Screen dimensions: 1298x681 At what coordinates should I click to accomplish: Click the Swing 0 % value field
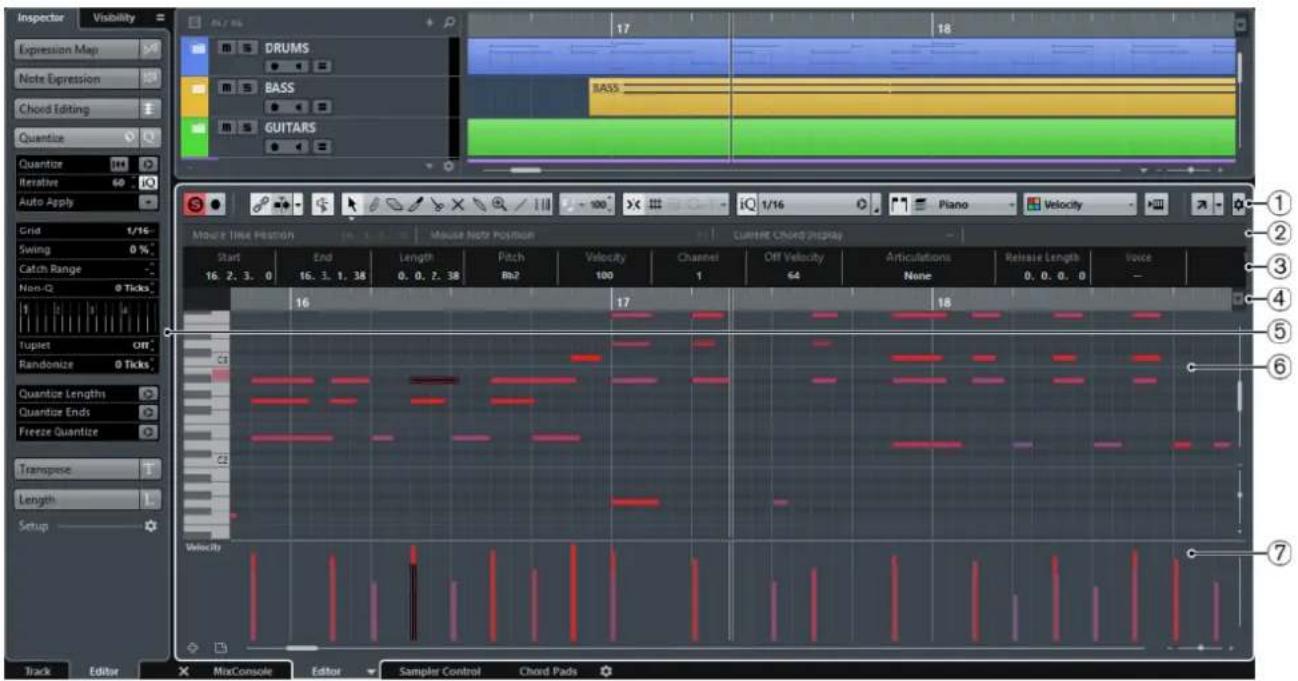point(87,249)
